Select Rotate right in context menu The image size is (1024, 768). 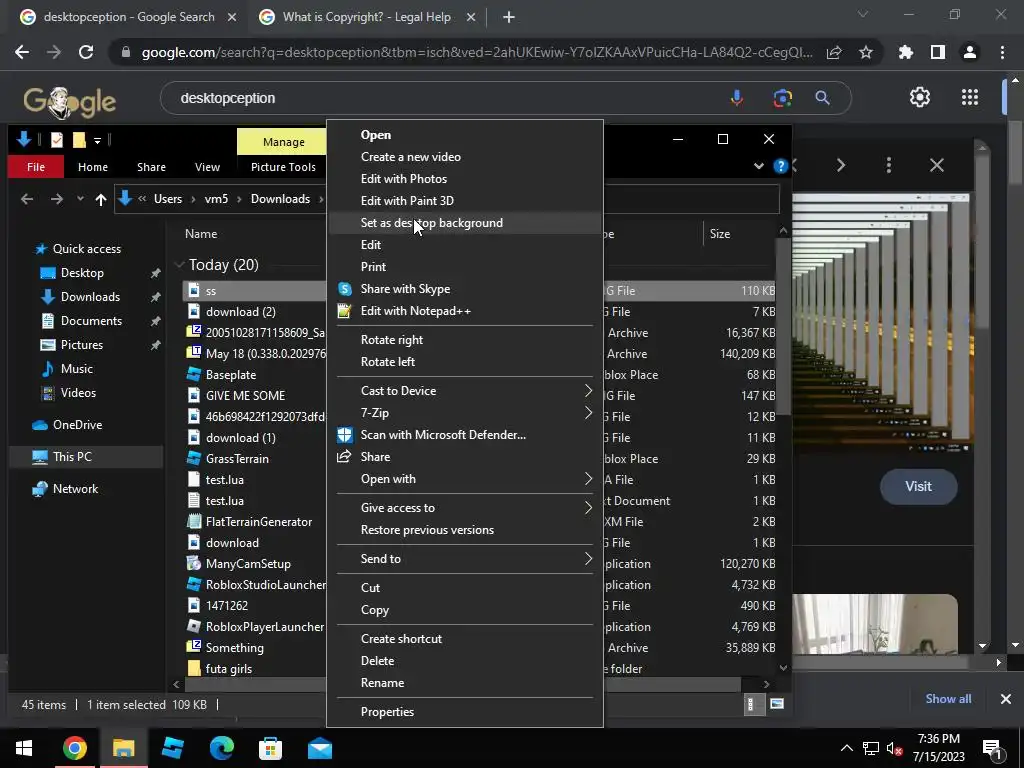464,340
